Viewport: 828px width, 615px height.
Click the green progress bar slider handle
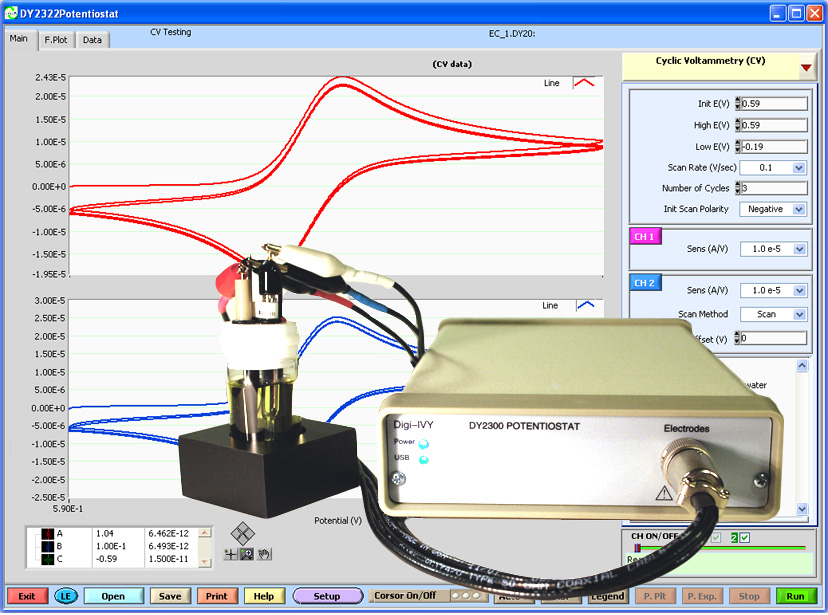[638, 548]
